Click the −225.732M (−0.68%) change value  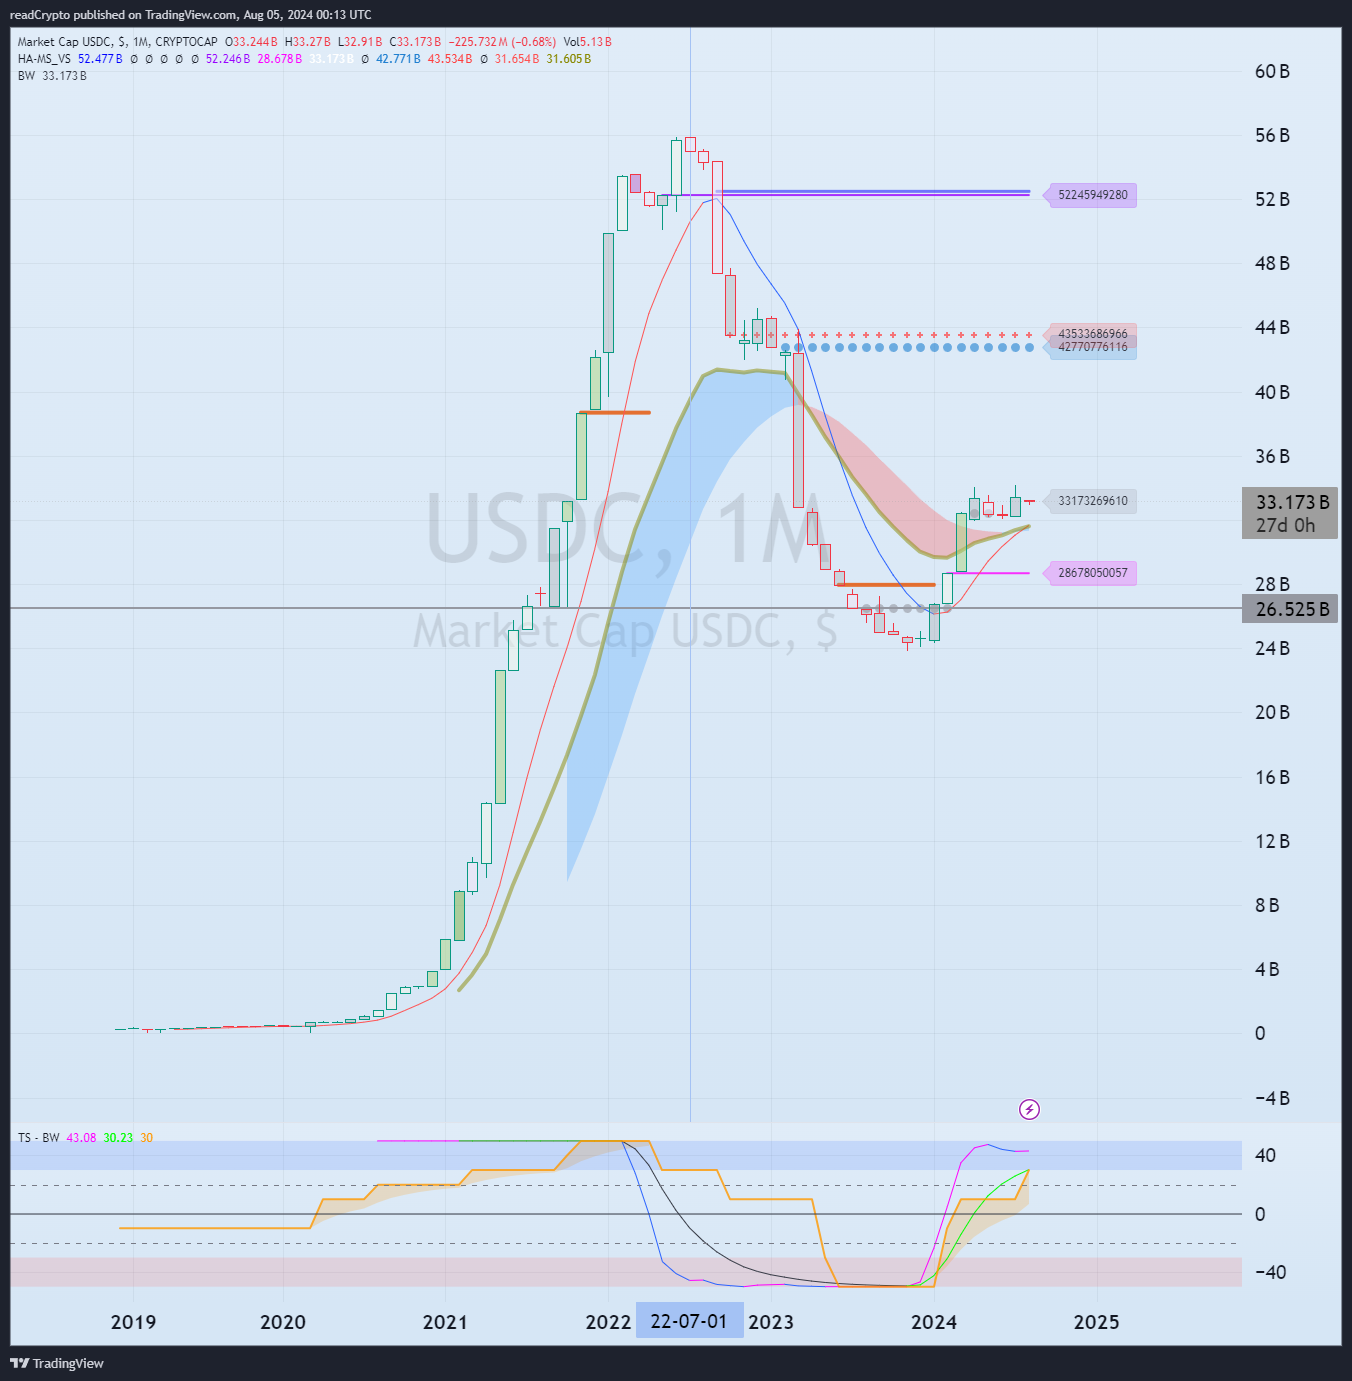(x=502, y=42)
